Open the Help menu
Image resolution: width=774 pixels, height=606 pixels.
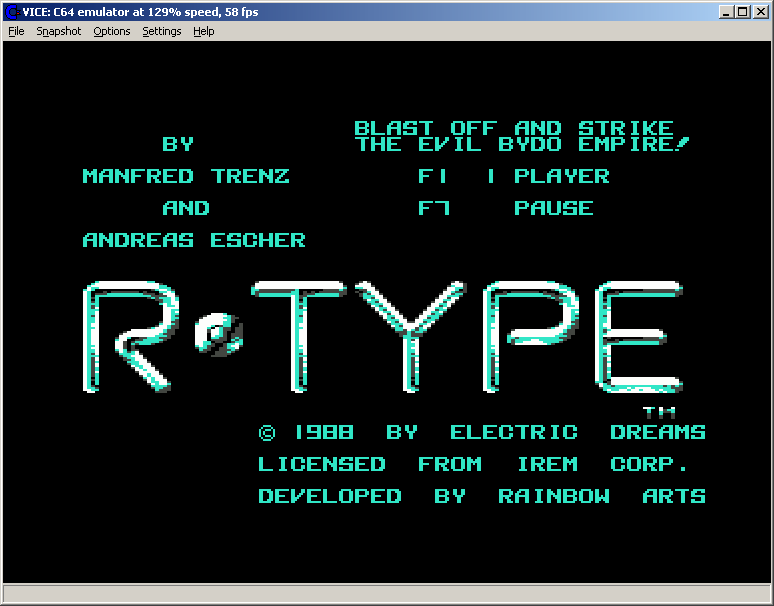(x=203, y=31)
